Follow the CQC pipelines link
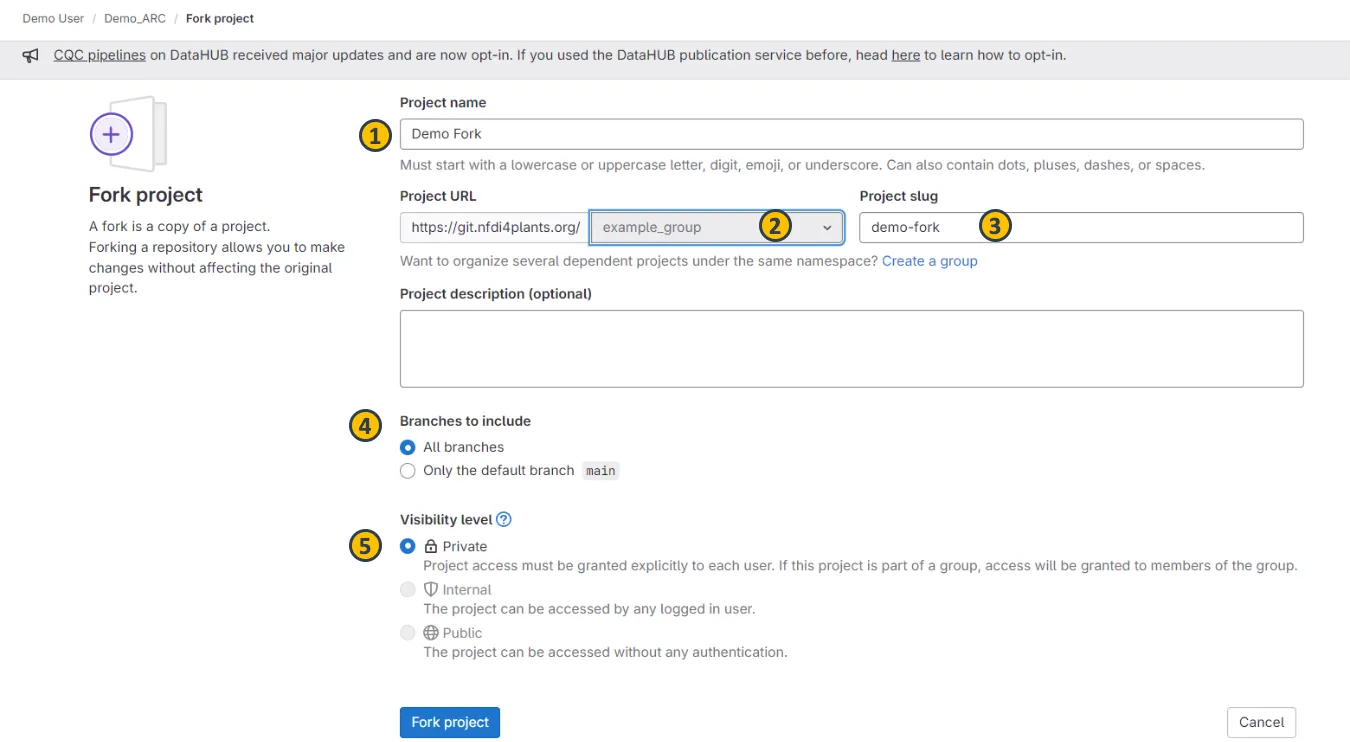Image resolution: width=1351 pixels, height=742 pixels. pos(100,55)
